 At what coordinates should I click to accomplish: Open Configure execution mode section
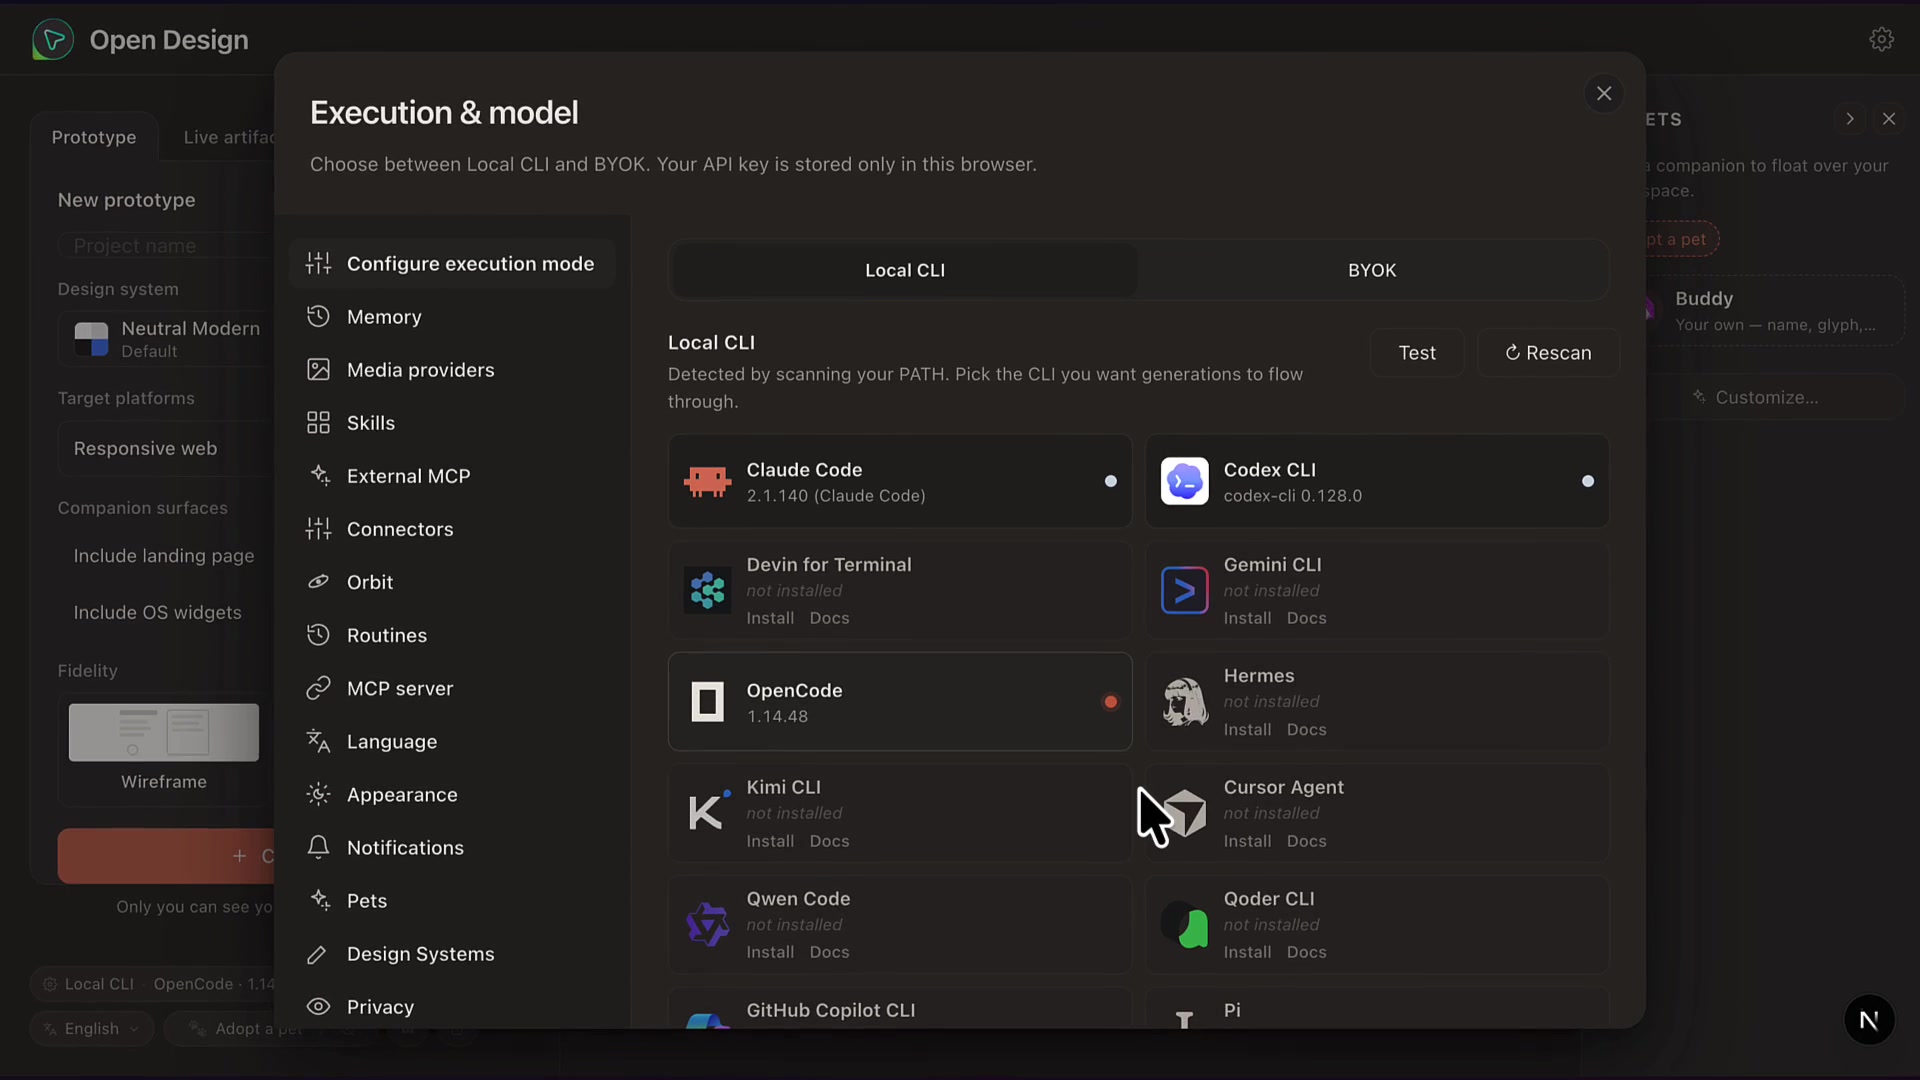452,264
